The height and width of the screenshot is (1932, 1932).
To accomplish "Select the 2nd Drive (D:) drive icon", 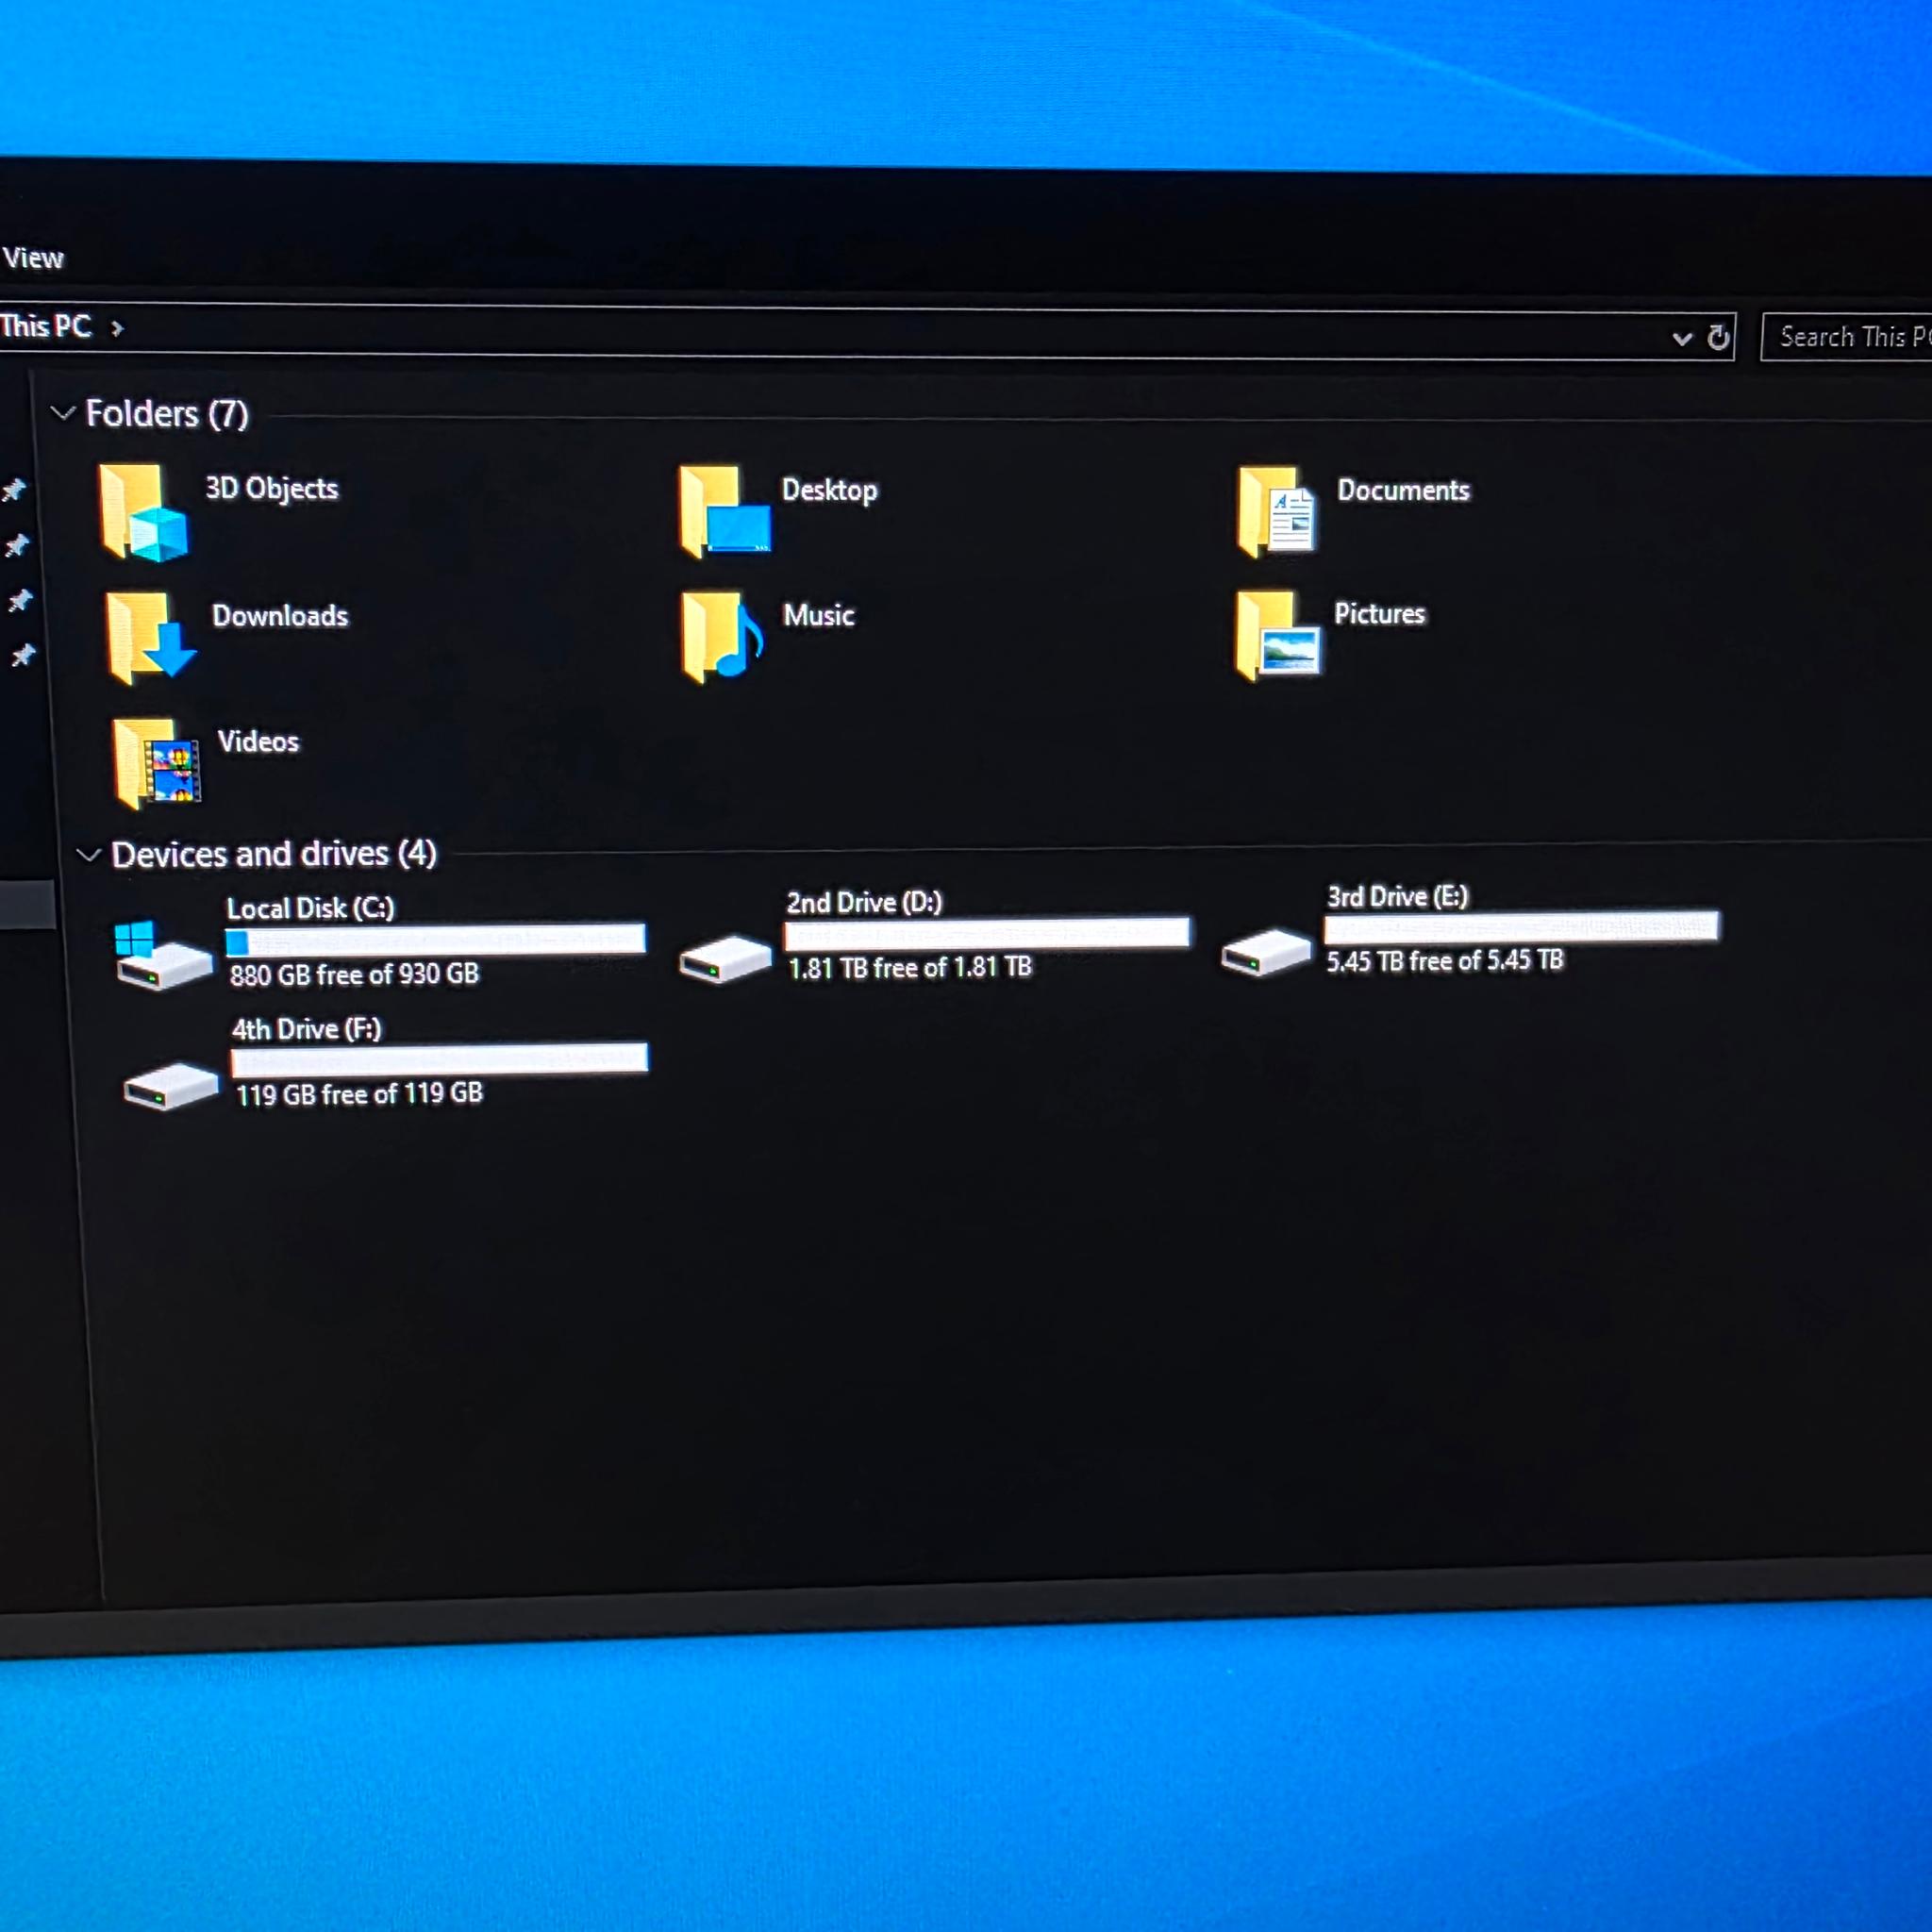I will click(x=725, y=959).
